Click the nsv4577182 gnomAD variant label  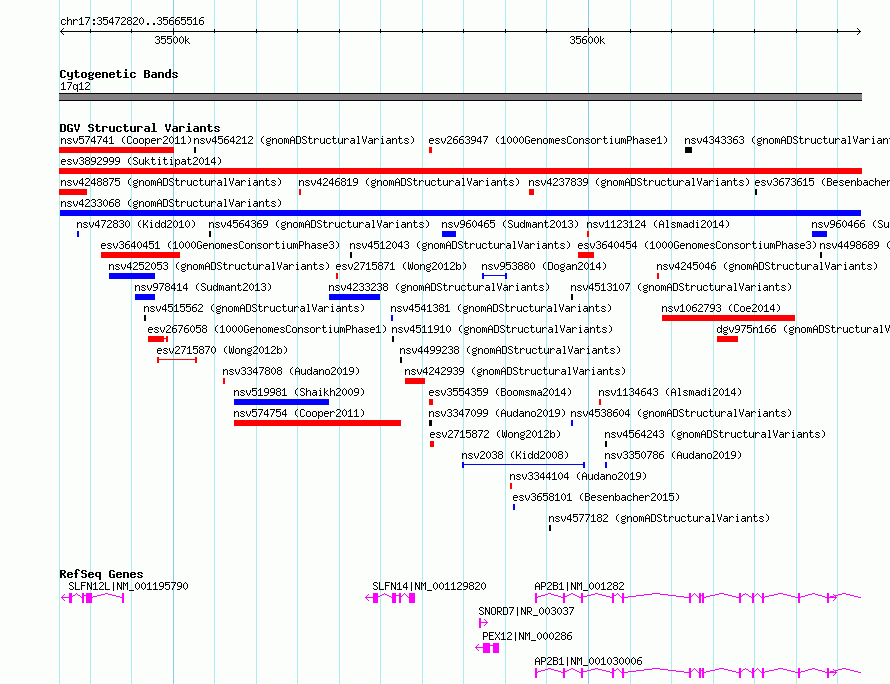[x=659, y=518]
